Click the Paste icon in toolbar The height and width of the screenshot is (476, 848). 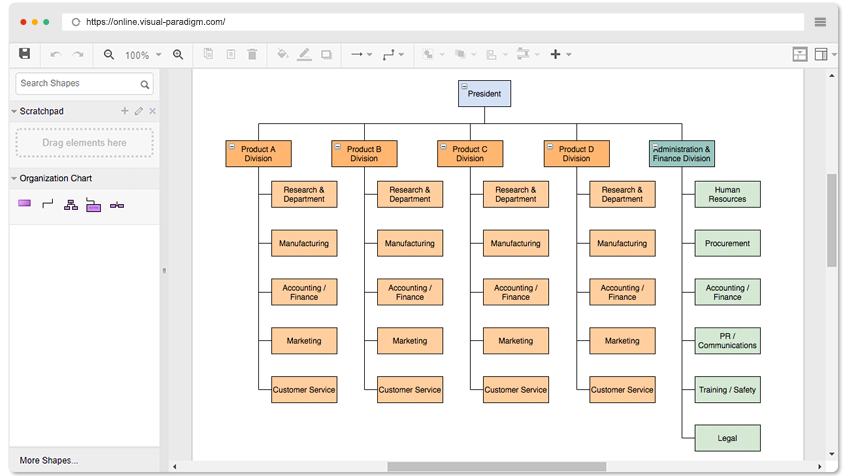[x=231, y=54]
